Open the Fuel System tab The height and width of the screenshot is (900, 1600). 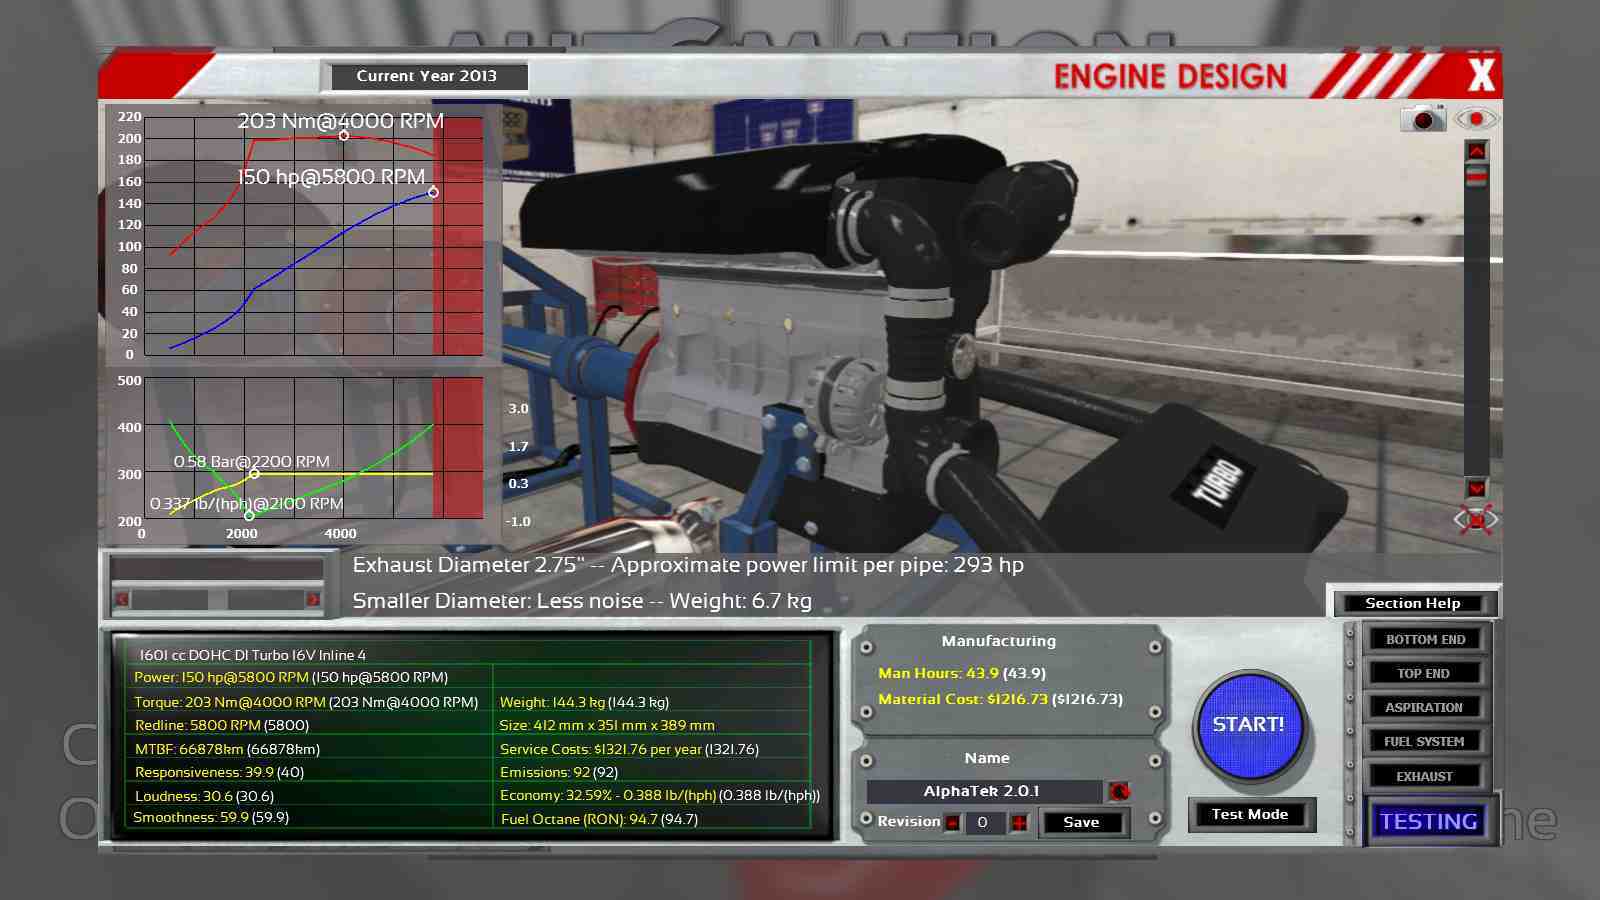click(1424, 742)
